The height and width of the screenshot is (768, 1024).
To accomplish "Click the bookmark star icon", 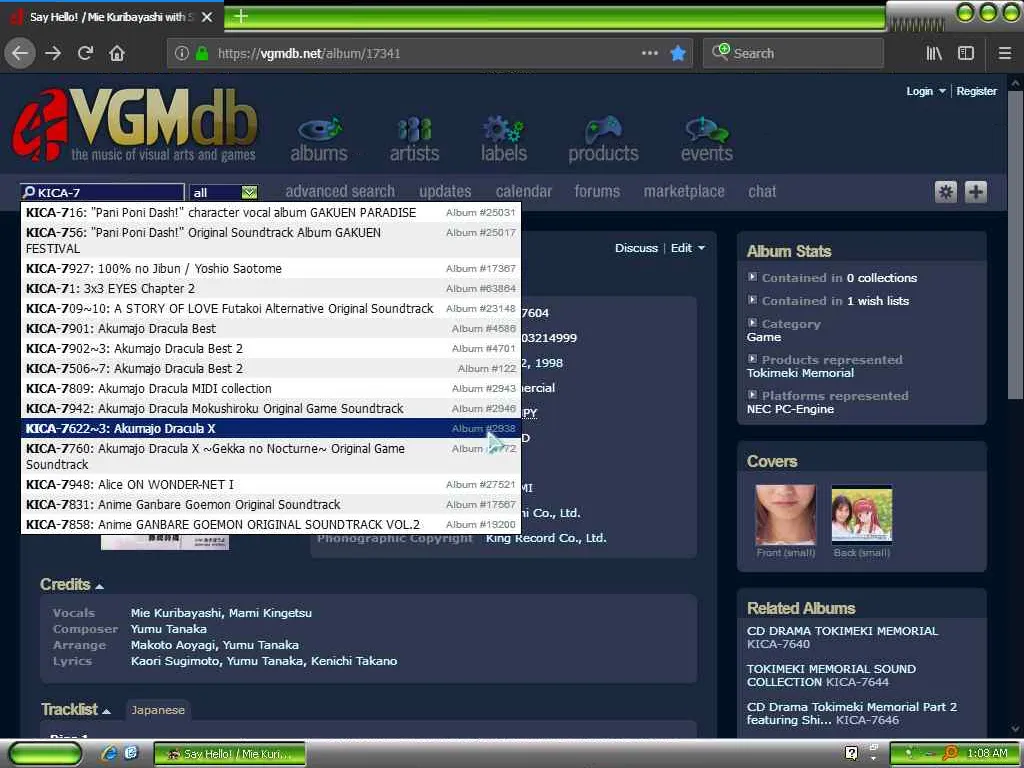I will (x=678, y=53).
